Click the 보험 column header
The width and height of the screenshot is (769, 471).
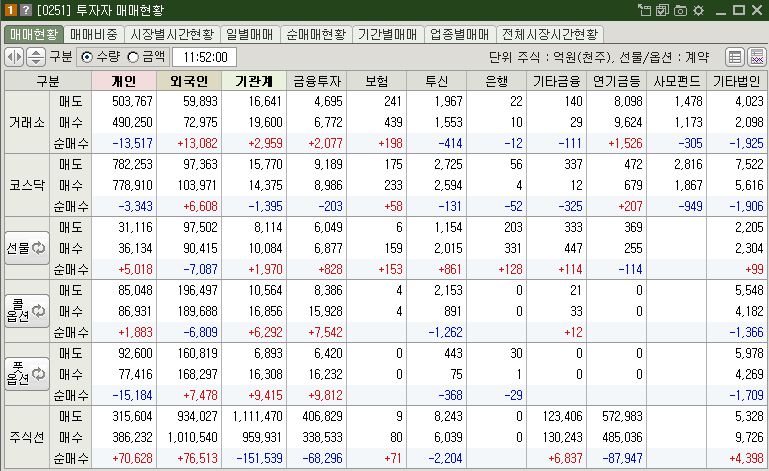point(377,81)
